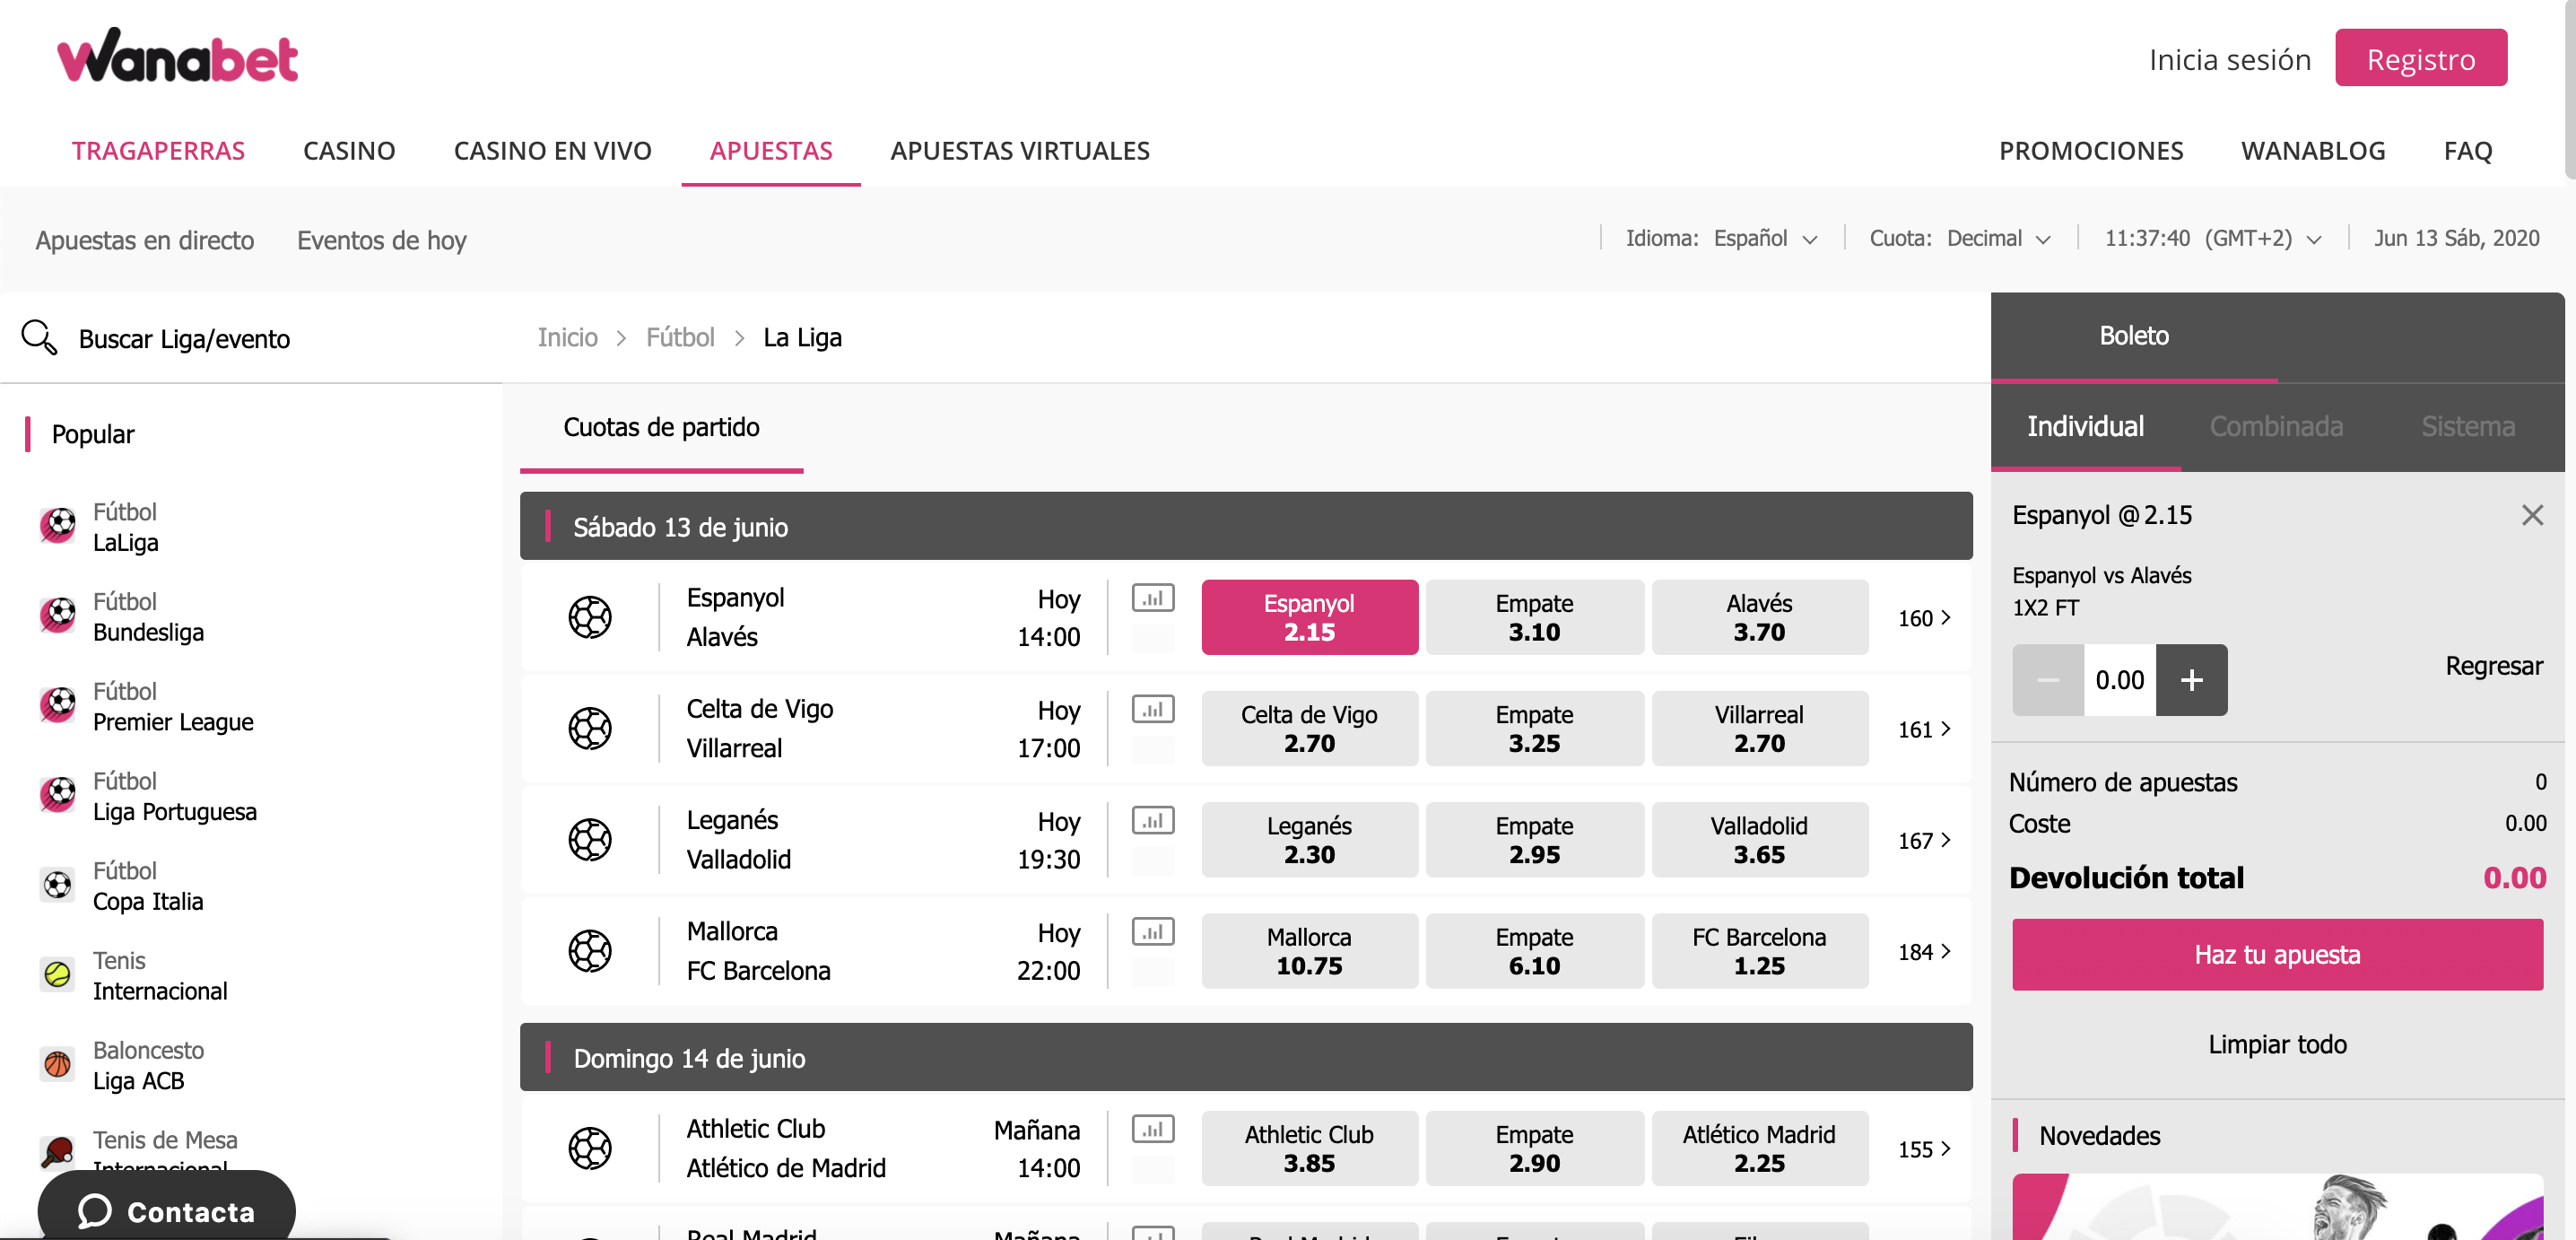Viewport: 2576px width, 1240px height.
Task: Open Bundesliga football sidebar icon
Action: pos(58,614)
